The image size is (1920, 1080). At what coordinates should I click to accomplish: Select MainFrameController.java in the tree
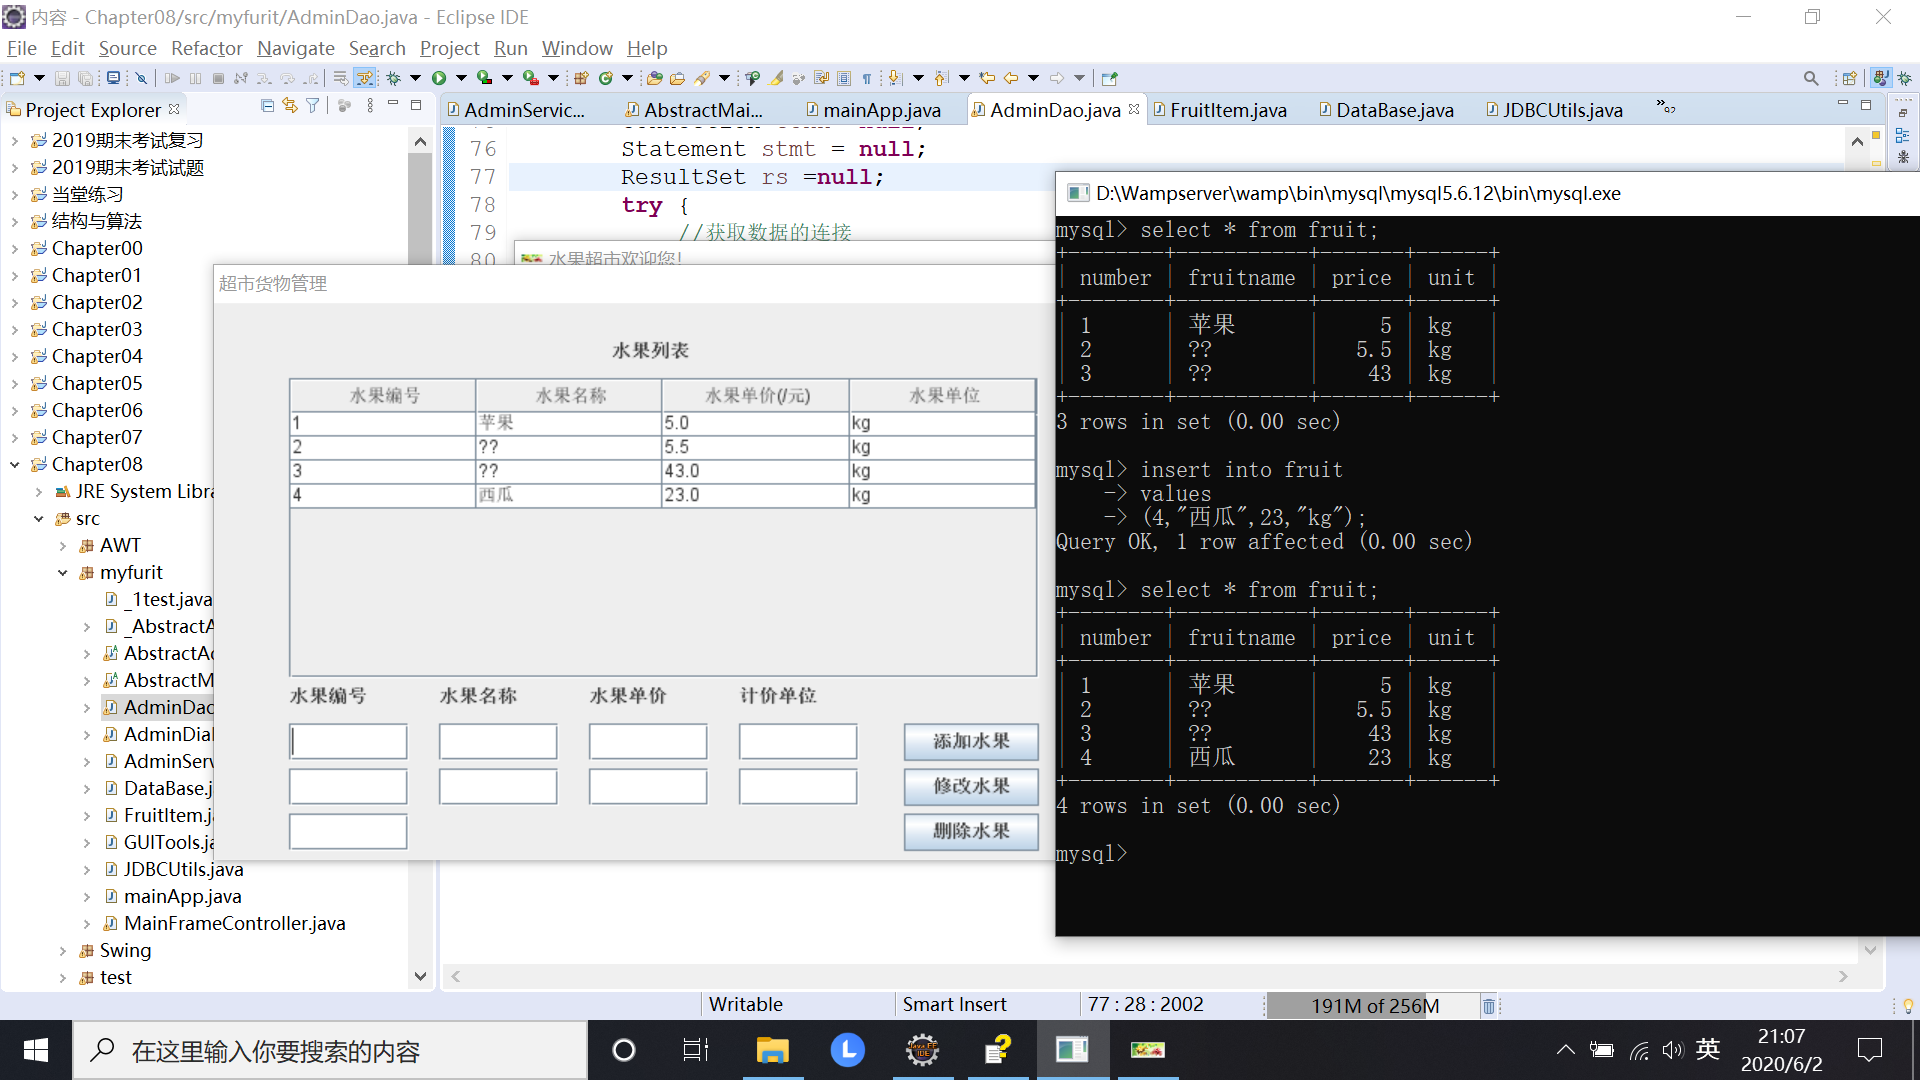tap(234, 924)
